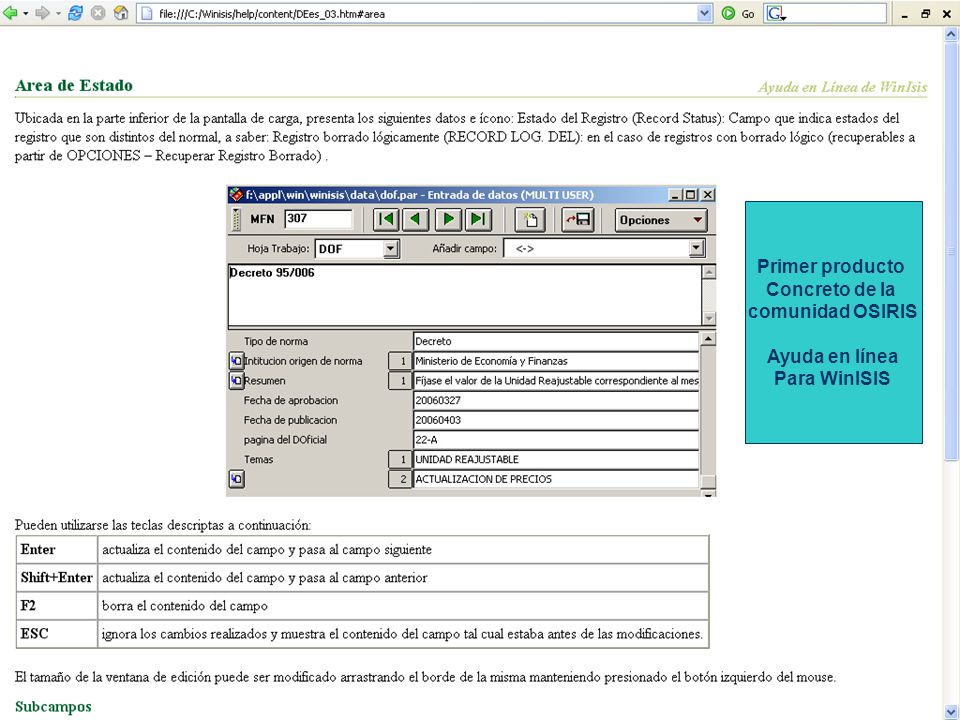Open the address bar history dropdown
The height and width of the screenshot is (720, 960).
pyautogui.click(x=704, y=13)
